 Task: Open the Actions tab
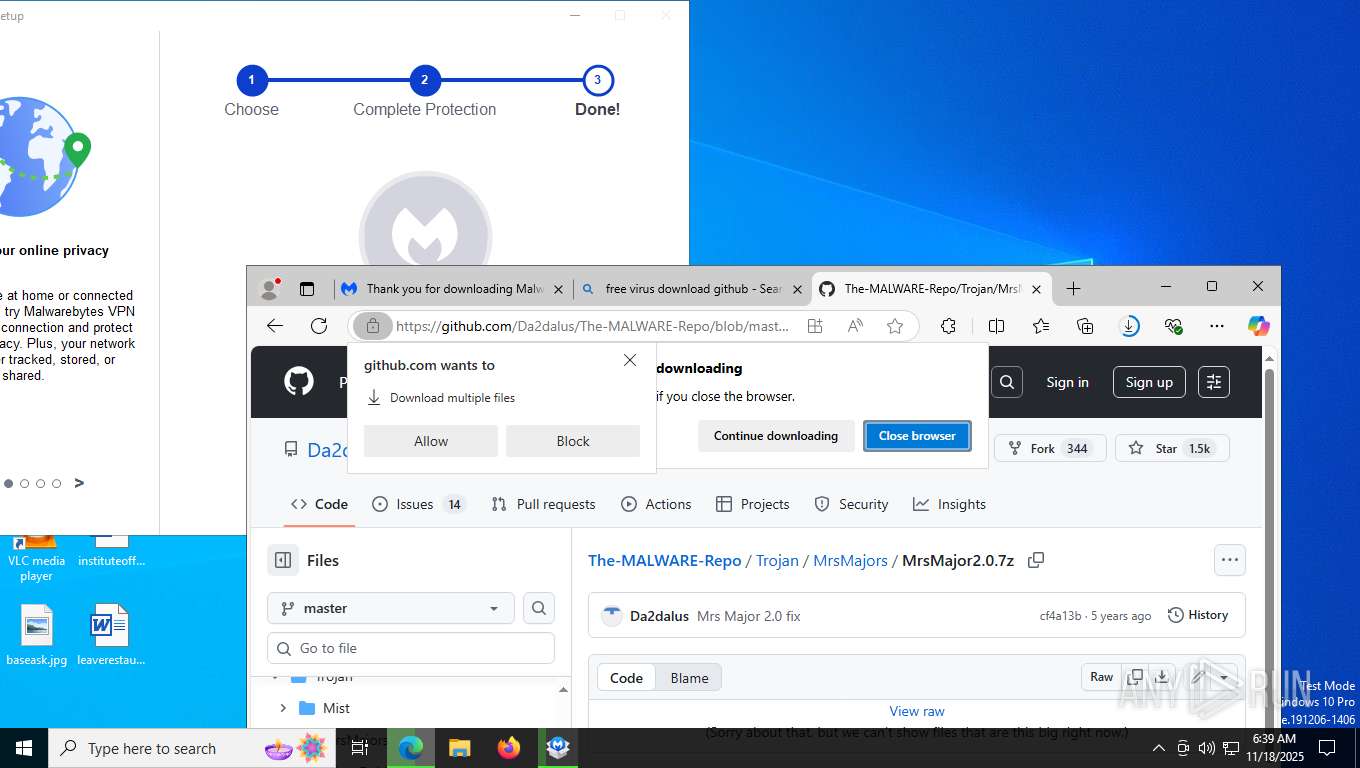(x=656, y=504)
